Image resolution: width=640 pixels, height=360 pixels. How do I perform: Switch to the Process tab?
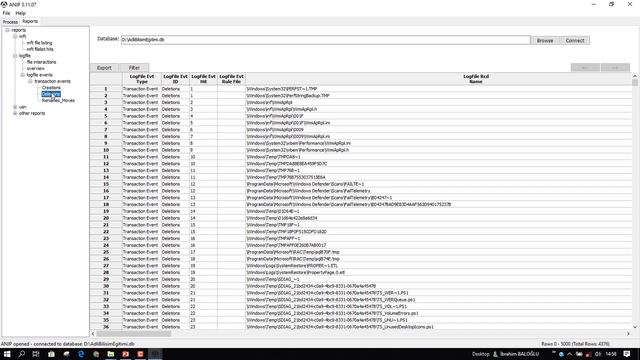coord(10,22)
